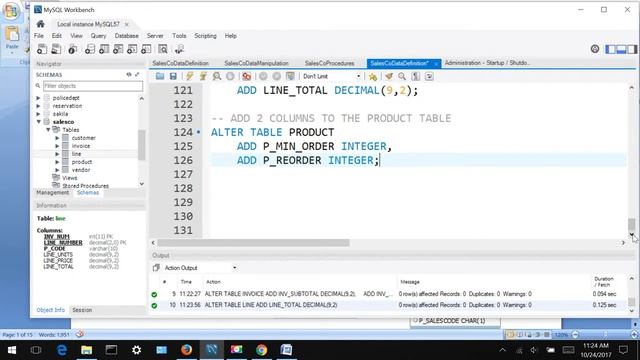Screen dimensions: 640x360
Task: Open the find panel magnifier icon
Action: pyautogui.click(x=402, y=76)
